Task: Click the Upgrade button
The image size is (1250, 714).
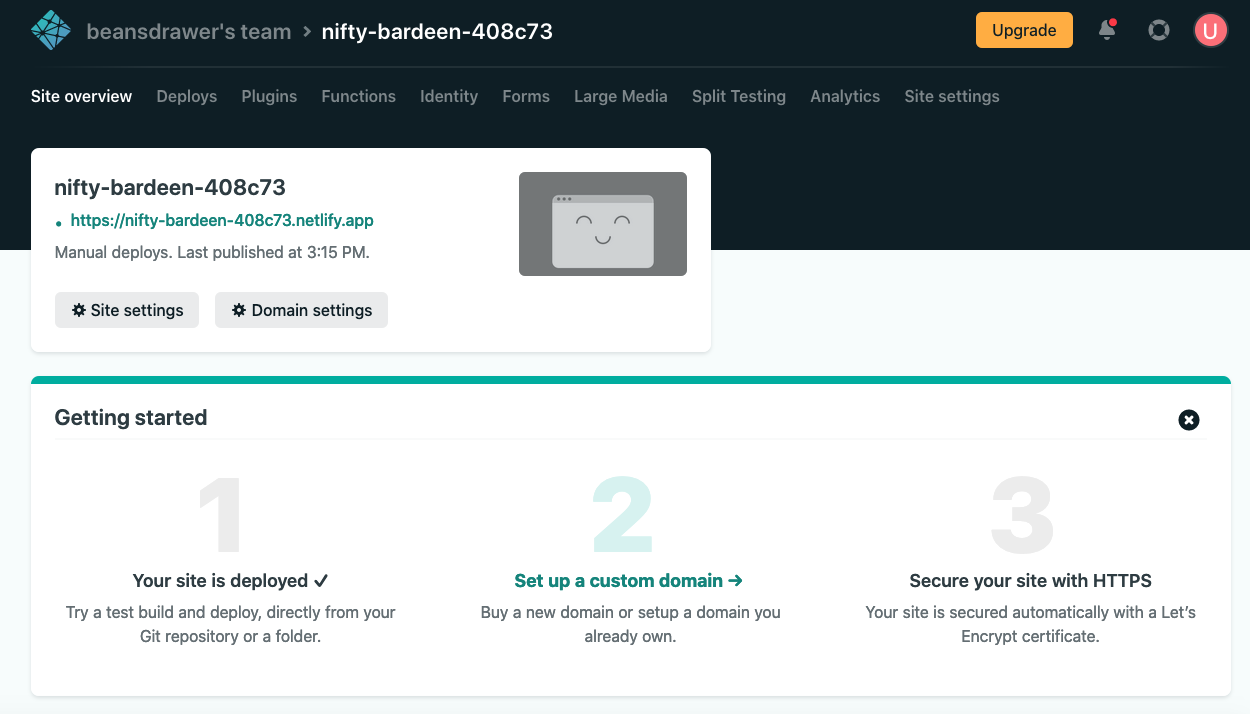Action: pyautogui.click(x=1024, y=30)
